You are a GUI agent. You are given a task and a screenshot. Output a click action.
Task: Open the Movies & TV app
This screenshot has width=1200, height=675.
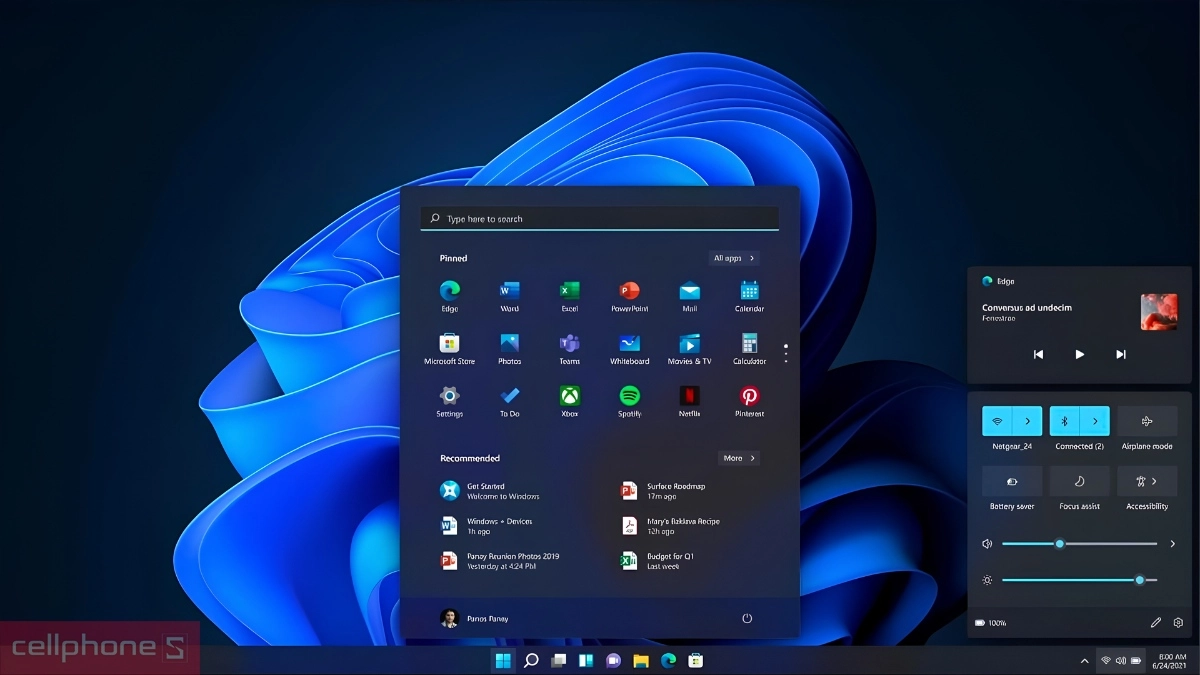(x=689, y=348)
